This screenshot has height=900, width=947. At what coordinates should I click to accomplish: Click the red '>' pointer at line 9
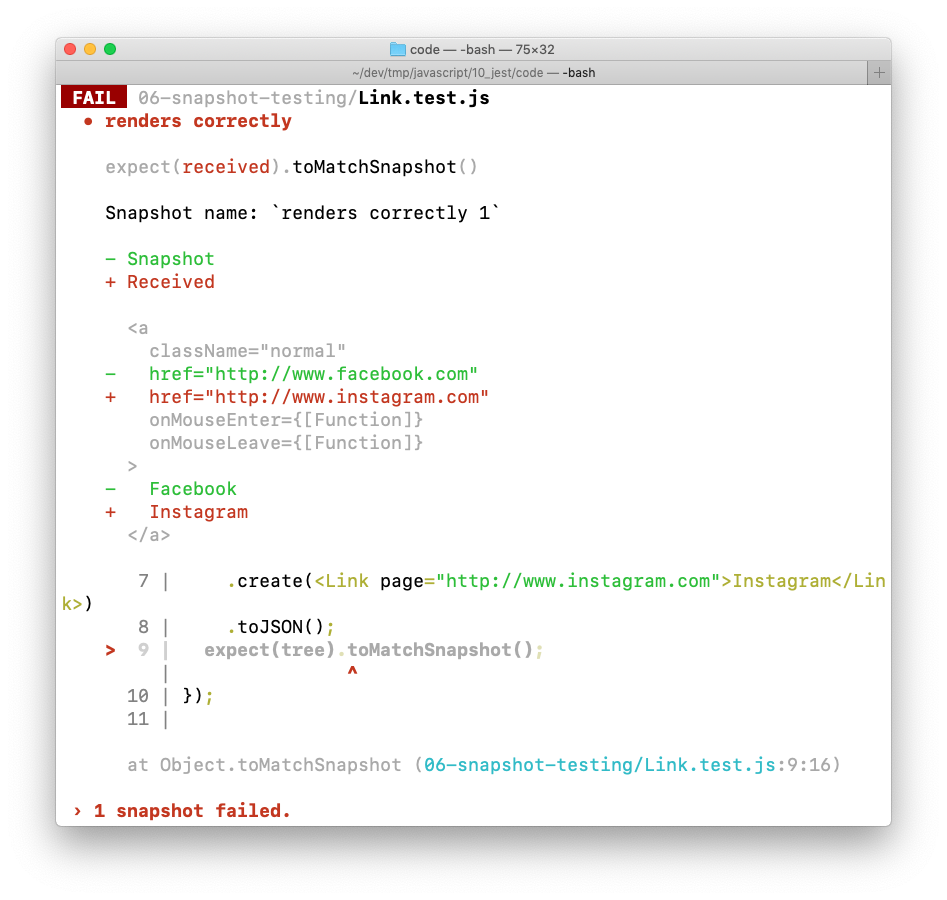[x=110, y=650]
